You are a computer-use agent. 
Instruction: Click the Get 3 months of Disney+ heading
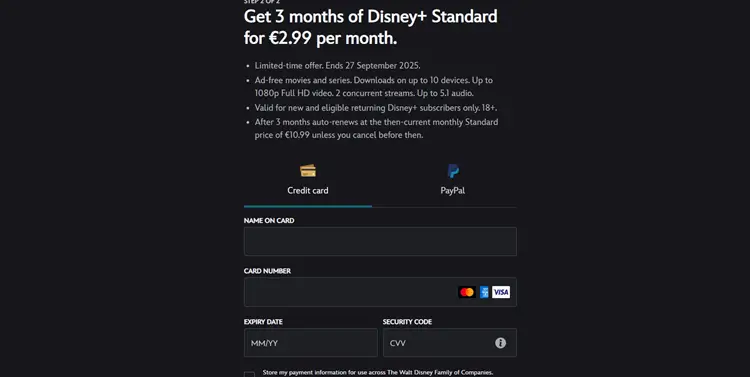[371, 27]
